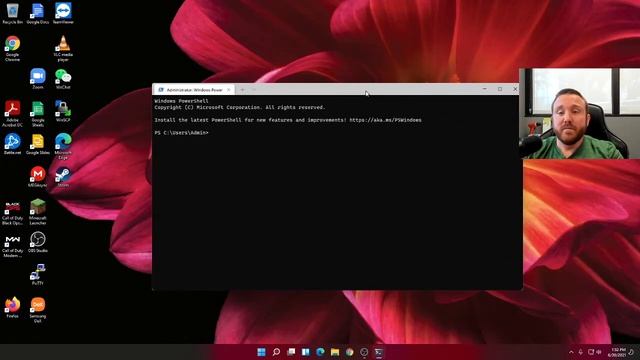Click the Windows Terminal taskbar icon

[x=379, y=352]
